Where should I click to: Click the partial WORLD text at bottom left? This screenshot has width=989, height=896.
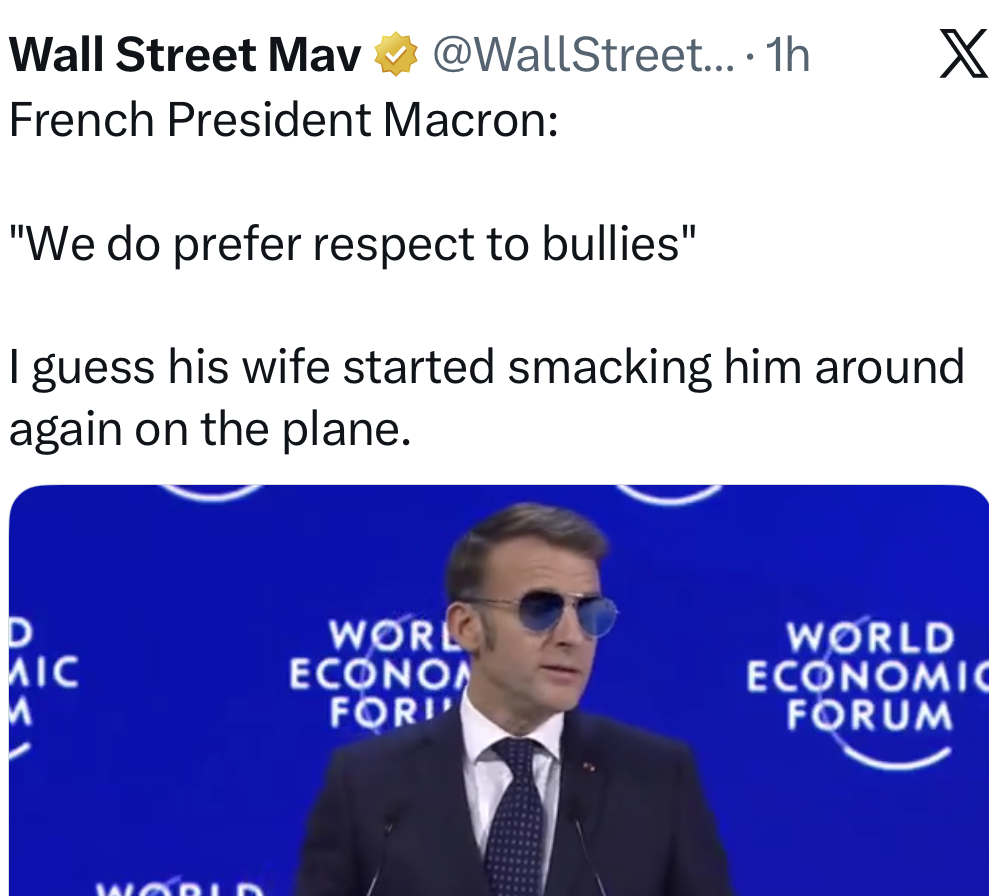pos(180,886)
